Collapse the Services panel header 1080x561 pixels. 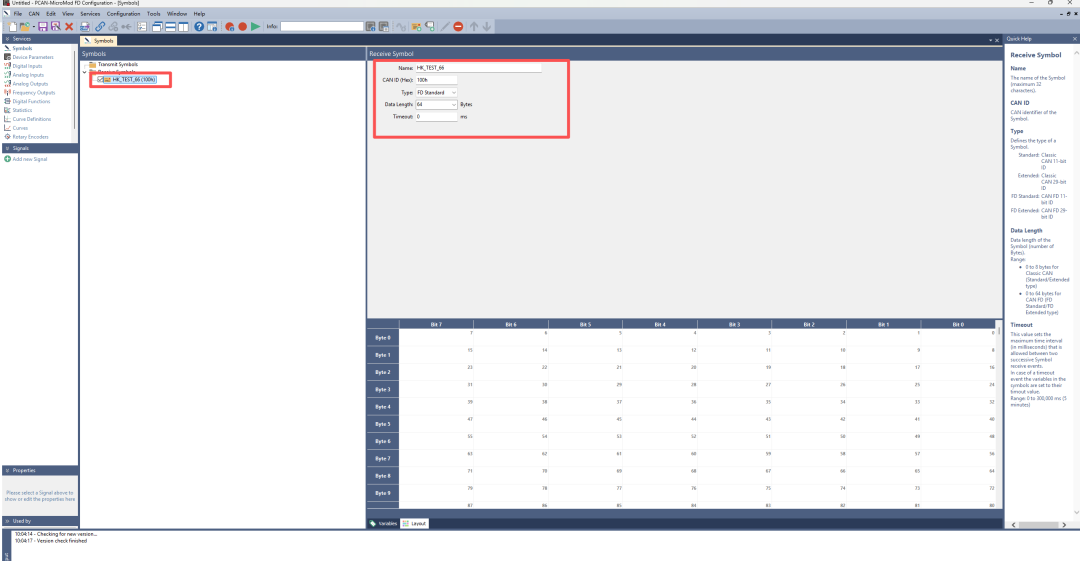(x=6, y=39)
